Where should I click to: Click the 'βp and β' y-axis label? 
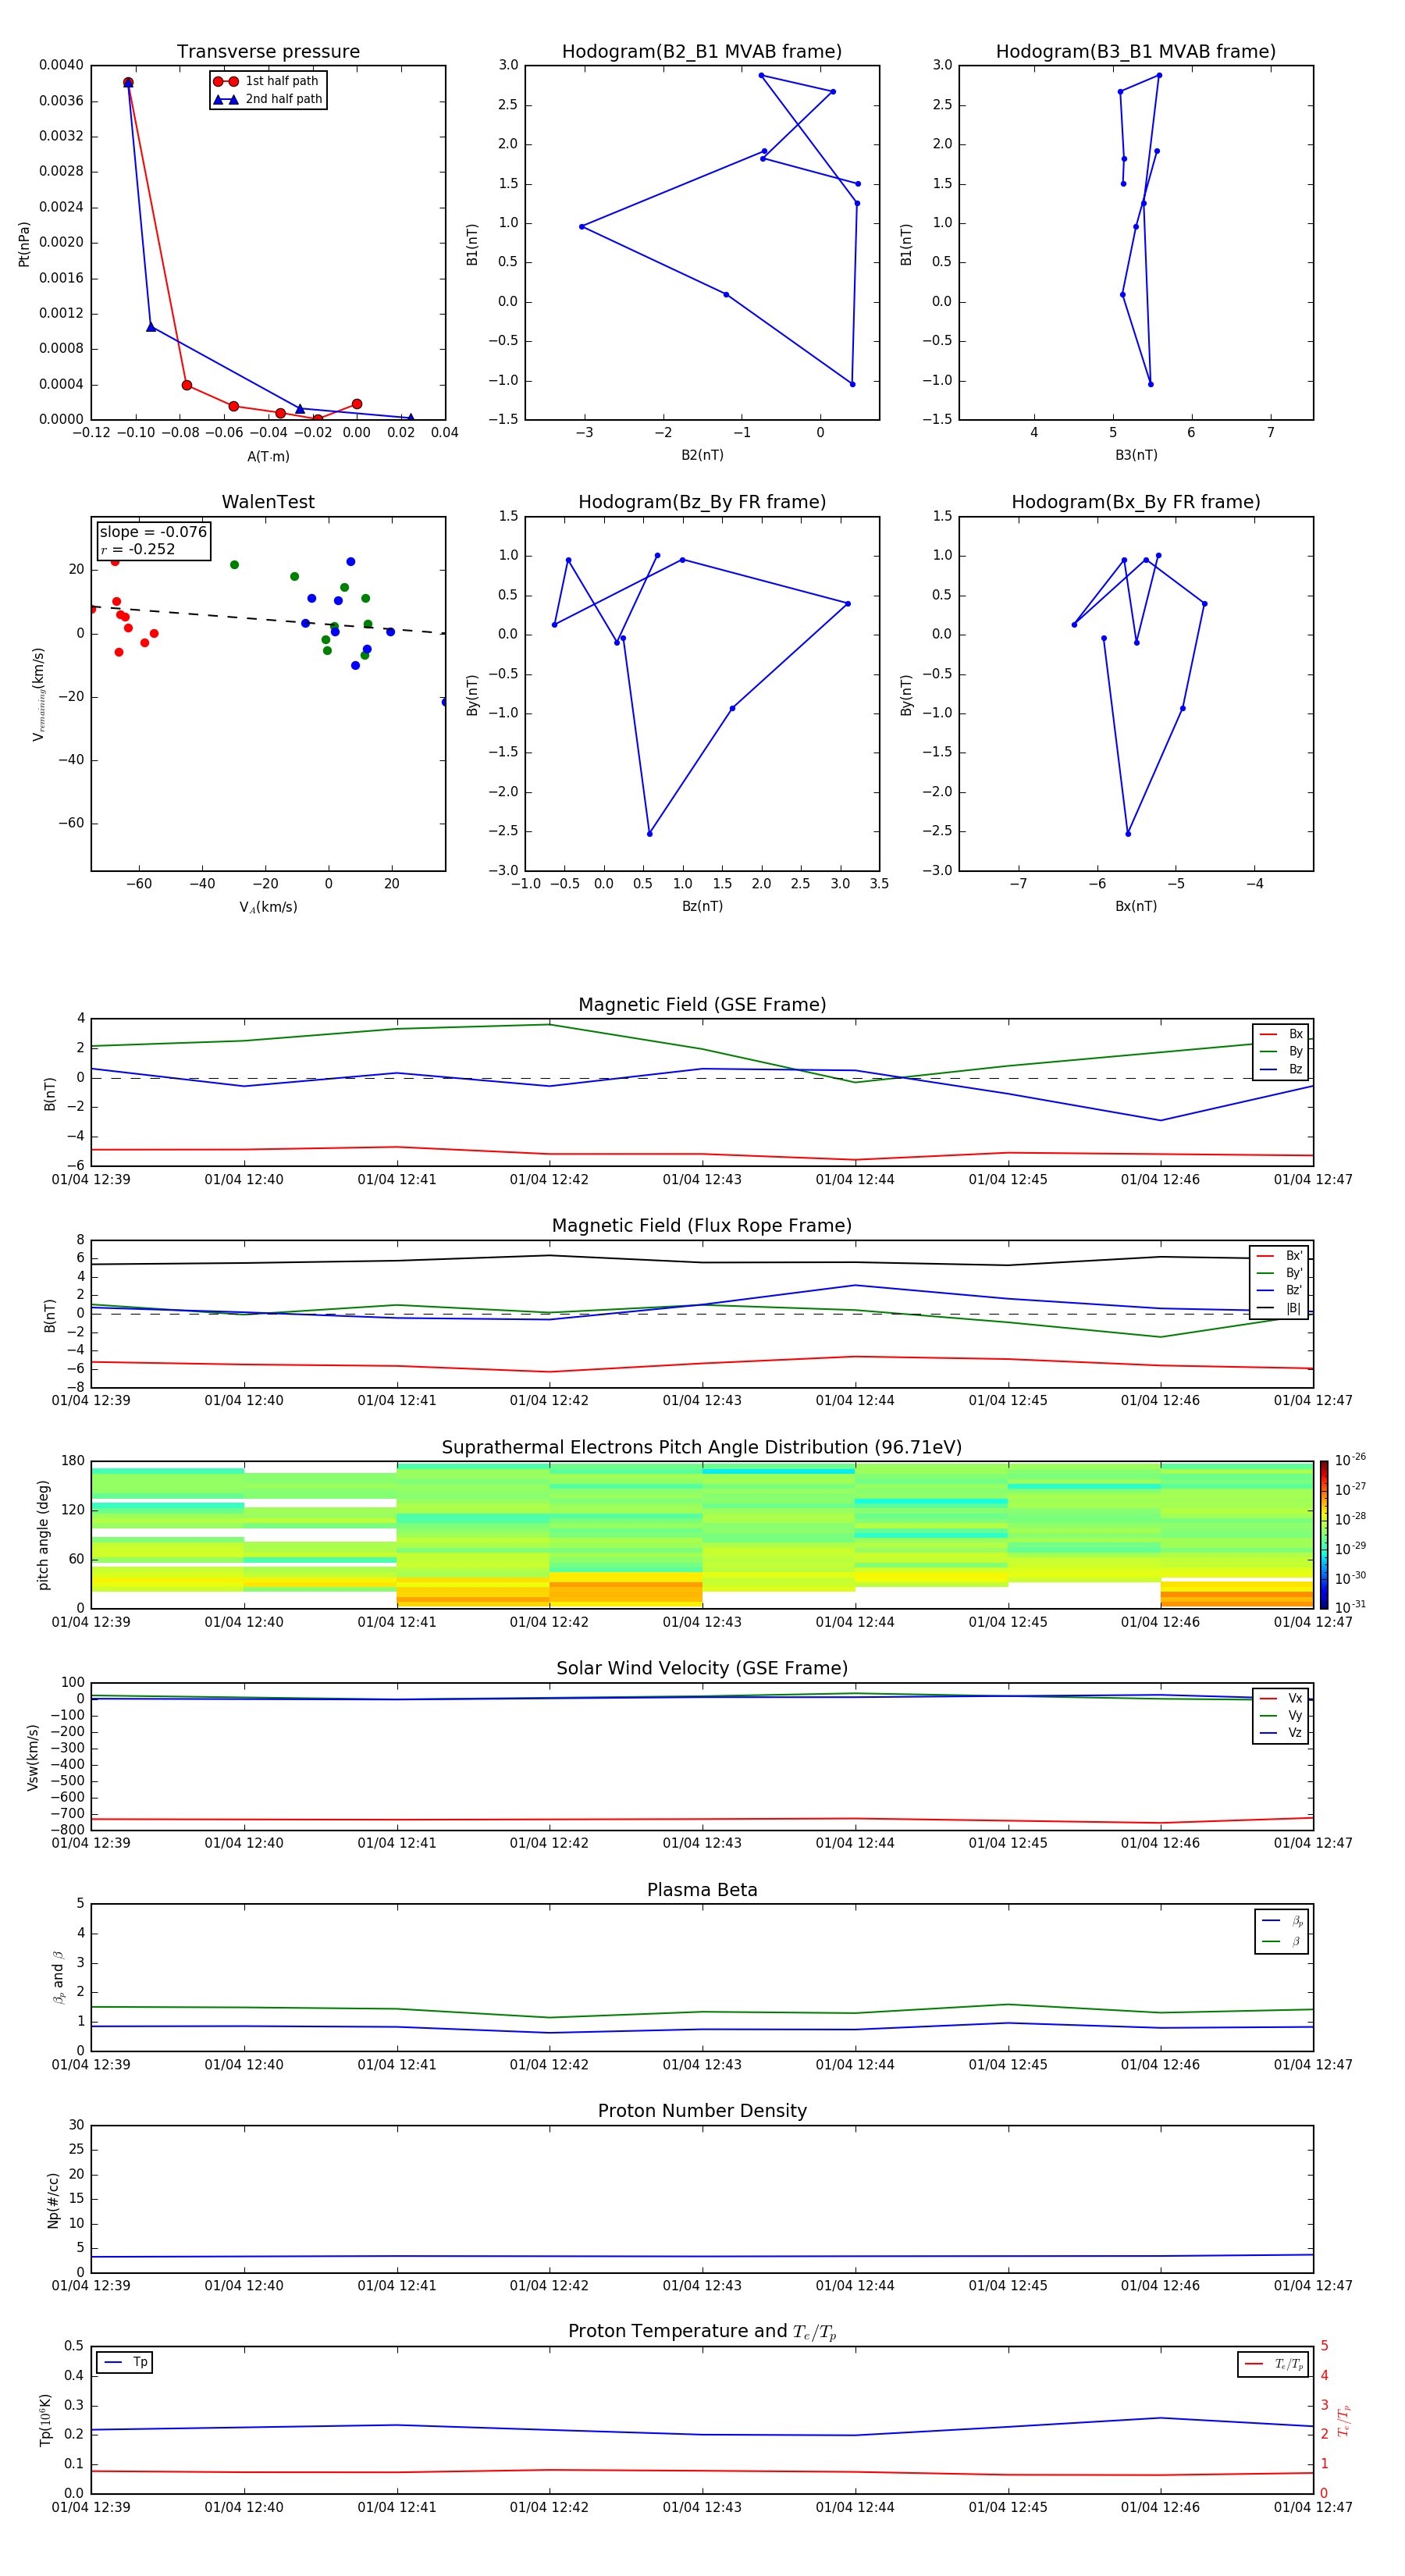coord(58,1977)
